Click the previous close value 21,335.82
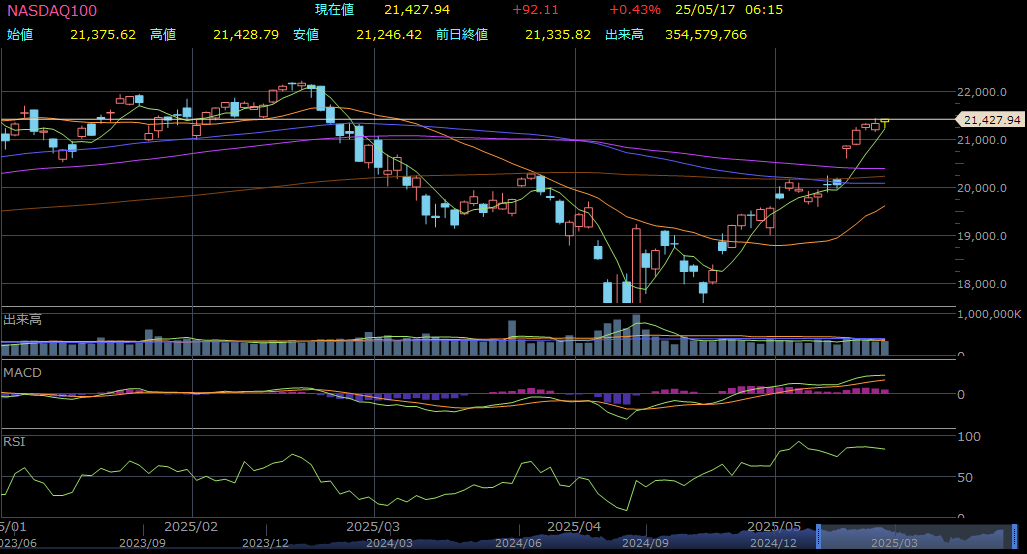 [x=558, y=35]
